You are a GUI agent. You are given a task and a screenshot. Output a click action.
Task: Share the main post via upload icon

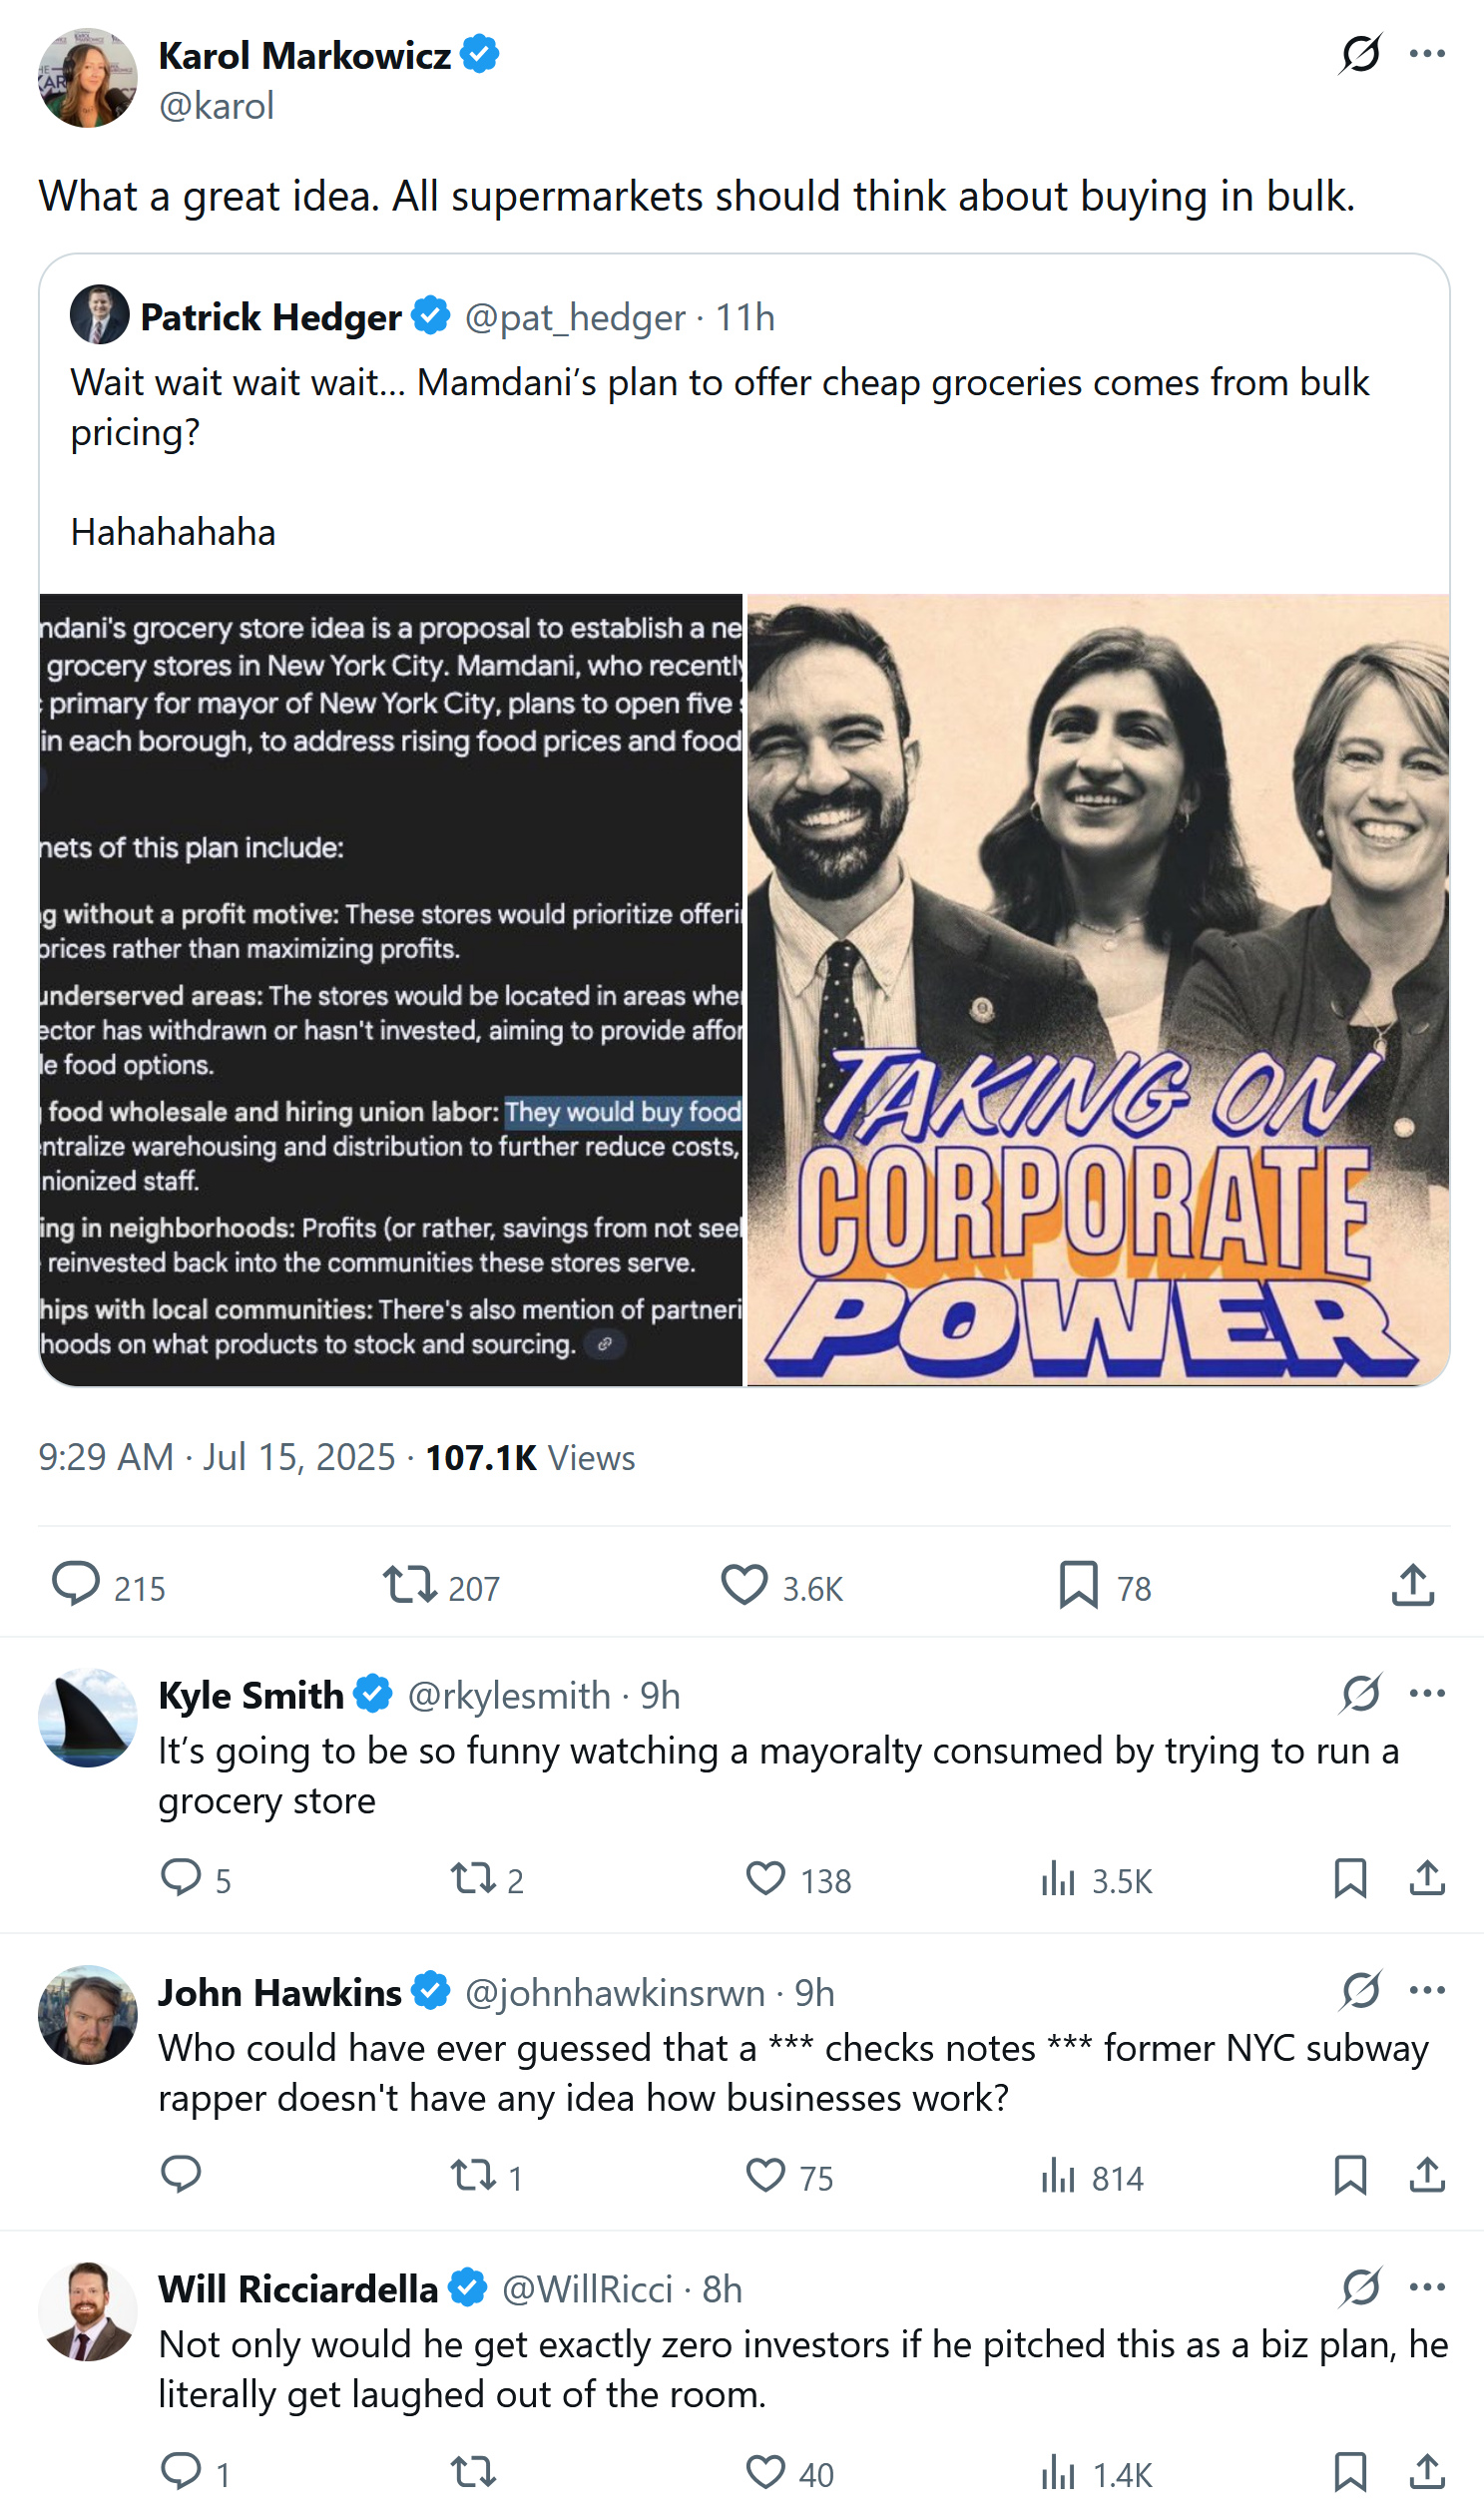(1412, 1586)
